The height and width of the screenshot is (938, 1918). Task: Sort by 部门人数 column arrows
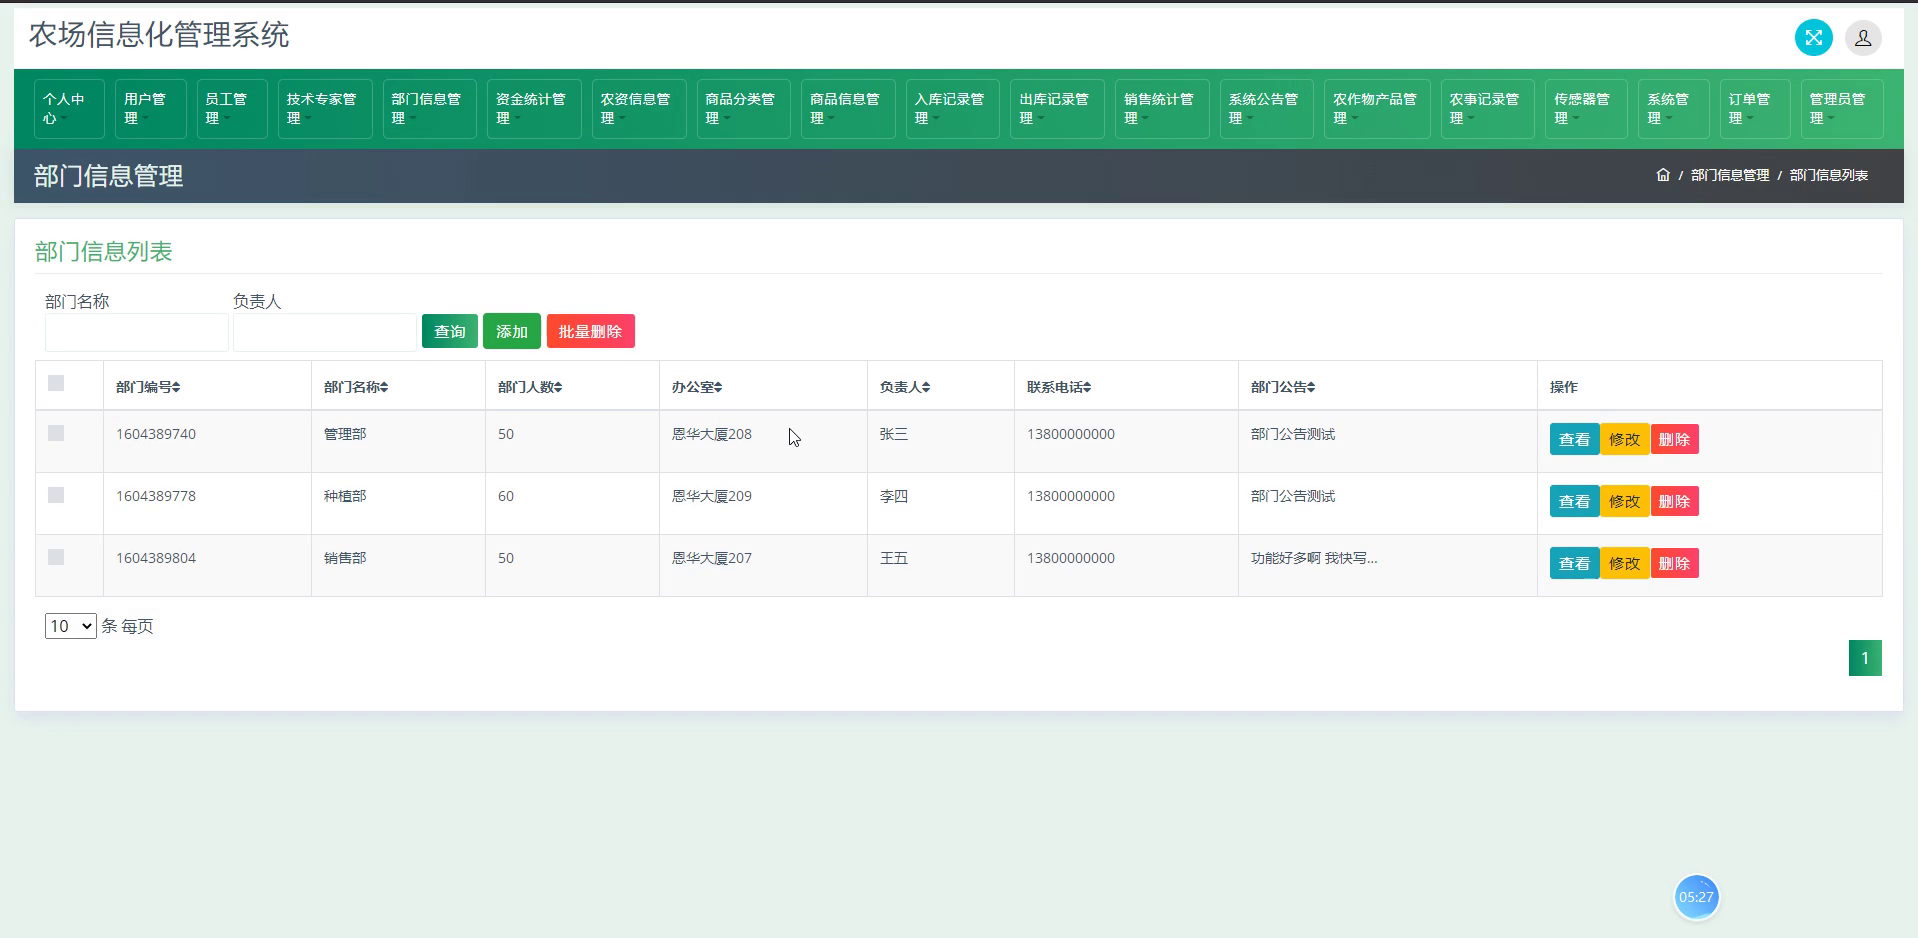[x=558, y=387]
